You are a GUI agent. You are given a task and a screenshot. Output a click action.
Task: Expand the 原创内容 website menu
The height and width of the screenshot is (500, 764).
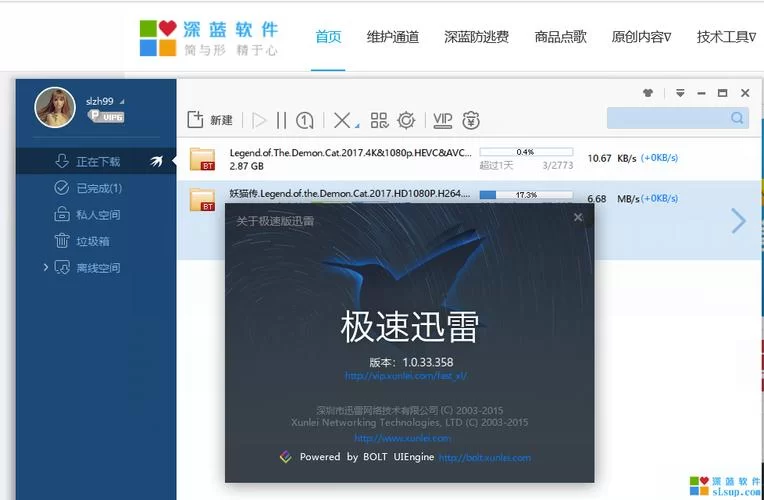[x=641, y=37]
